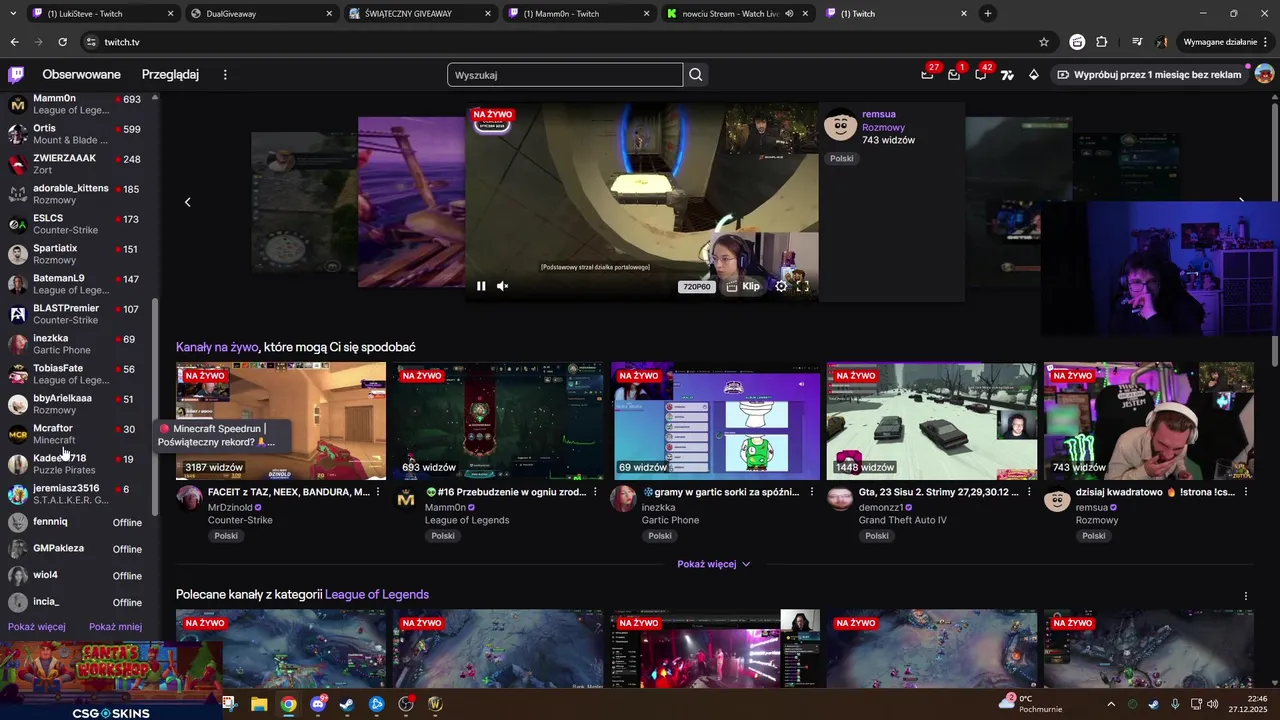This screenshot has height=720, width=1280.
Task: Open the whispers chat icon with badge 42
Action: (x=981, y=75)
